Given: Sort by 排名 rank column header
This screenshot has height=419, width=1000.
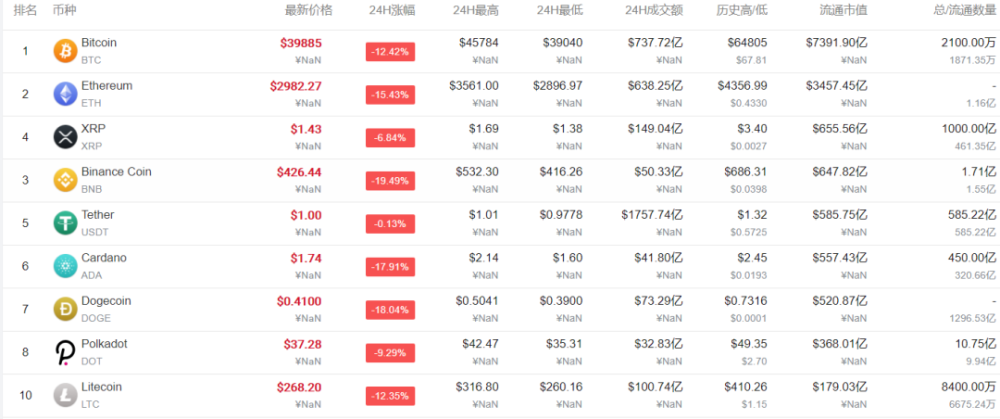Looking at the screenshot, I should 26,10.
